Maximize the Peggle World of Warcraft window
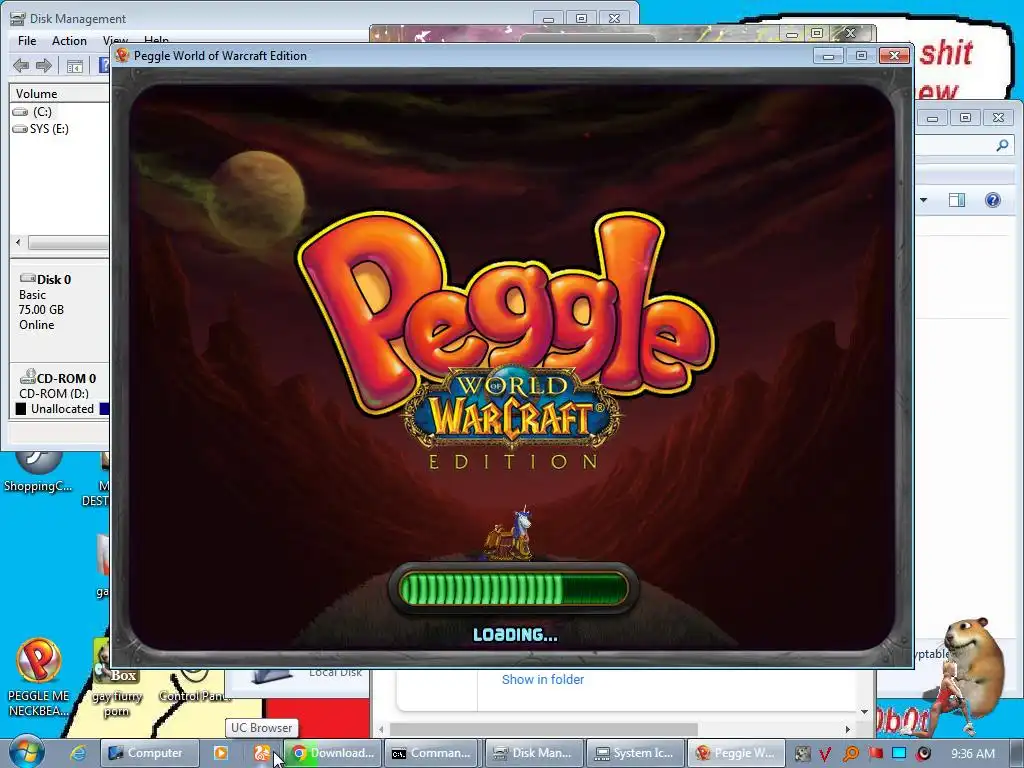 pos(861,56)
